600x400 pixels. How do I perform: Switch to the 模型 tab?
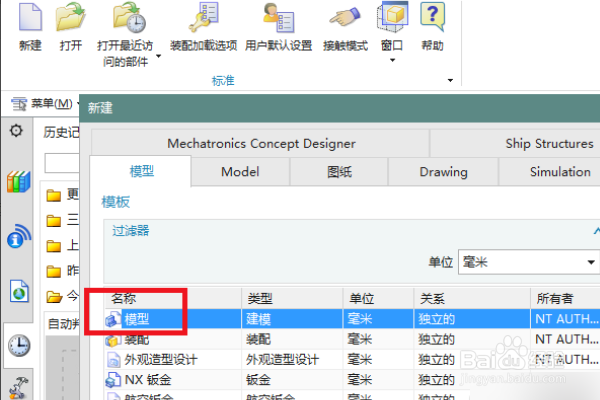point(141,171)
